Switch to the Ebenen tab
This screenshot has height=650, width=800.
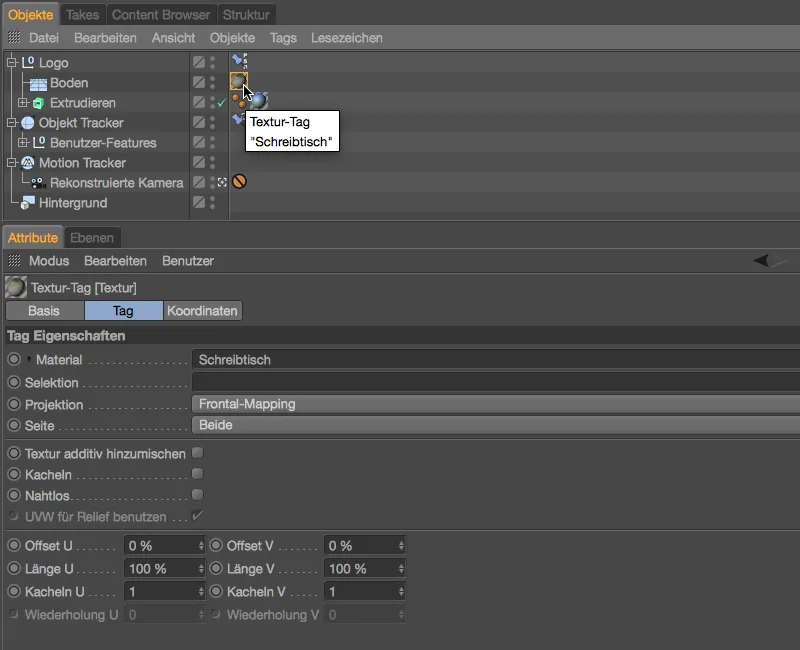[x=92, y=238]
